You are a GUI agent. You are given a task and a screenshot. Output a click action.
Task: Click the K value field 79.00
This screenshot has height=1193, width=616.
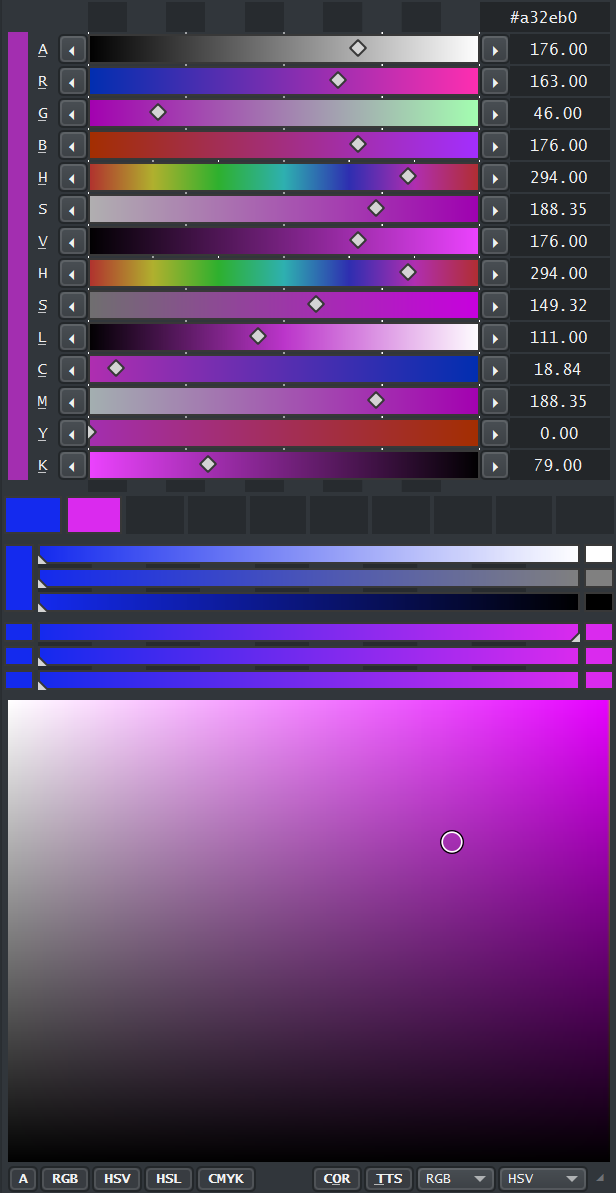[559, 465]
